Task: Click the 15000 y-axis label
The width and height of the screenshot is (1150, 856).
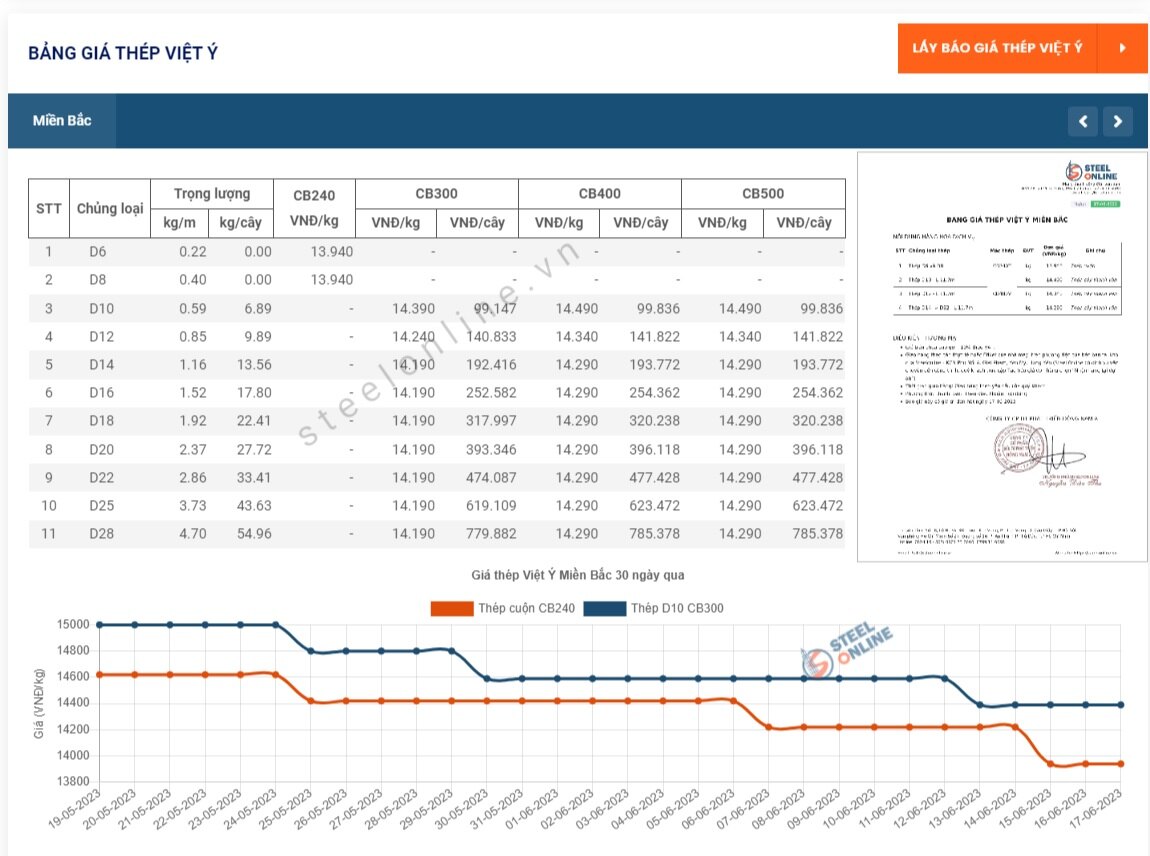Action: click(x=73, y=624)
